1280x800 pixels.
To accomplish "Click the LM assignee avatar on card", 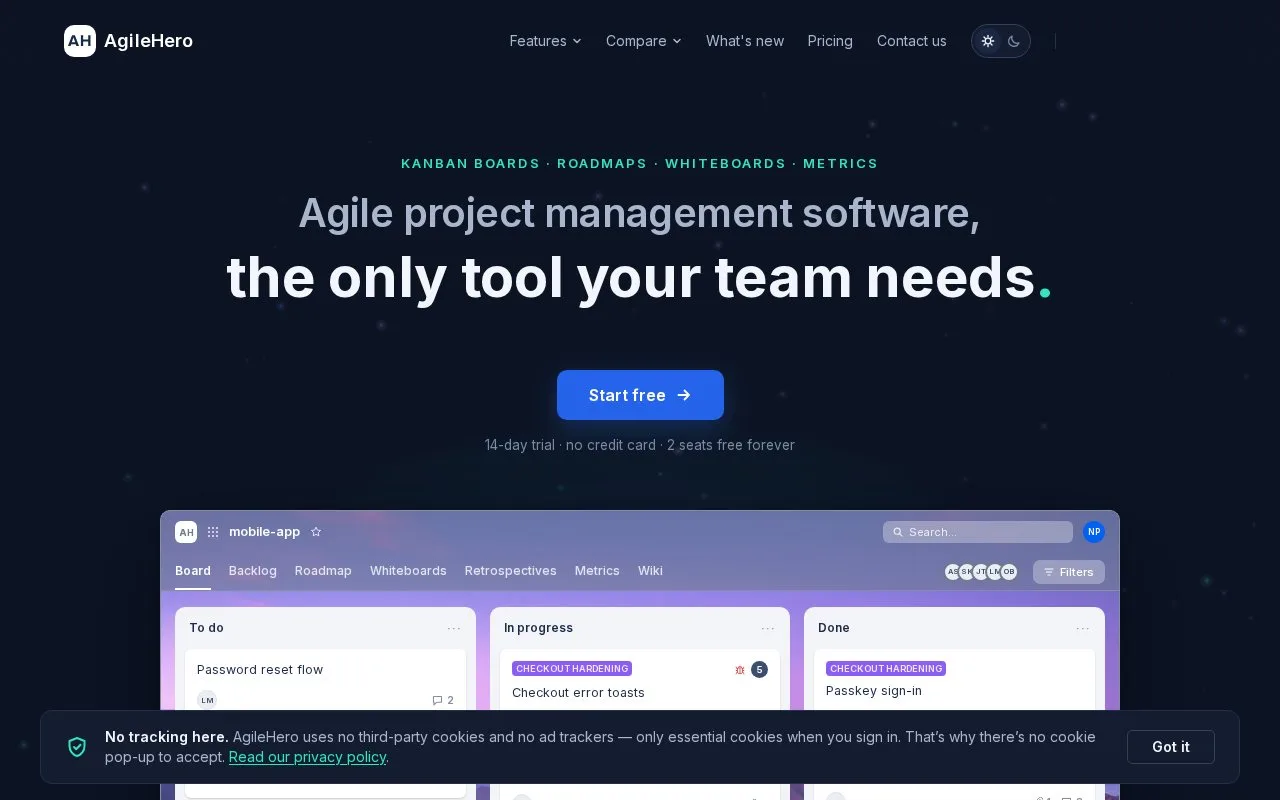I will [x=207, y=700].
